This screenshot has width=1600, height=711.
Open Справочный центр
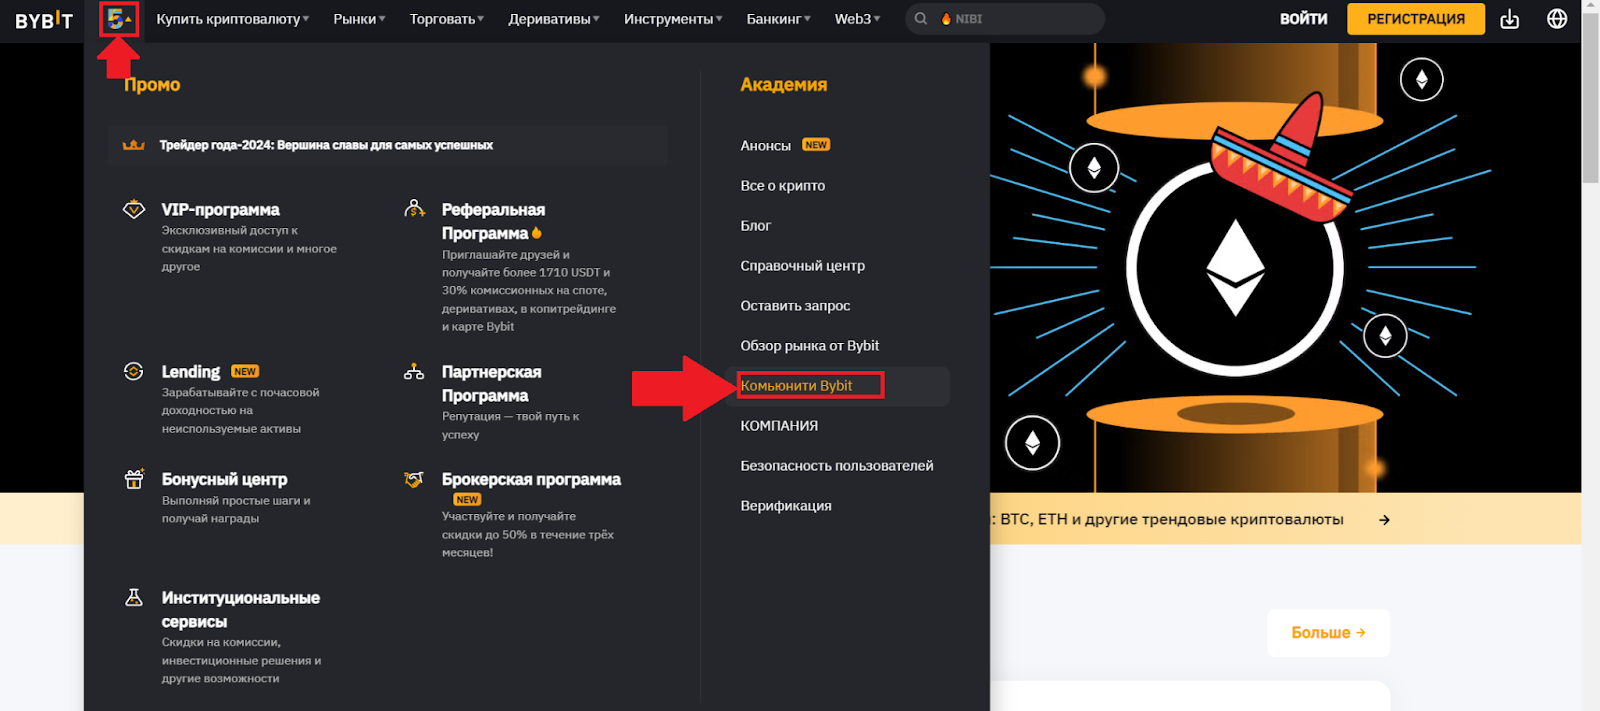point(803,266)
